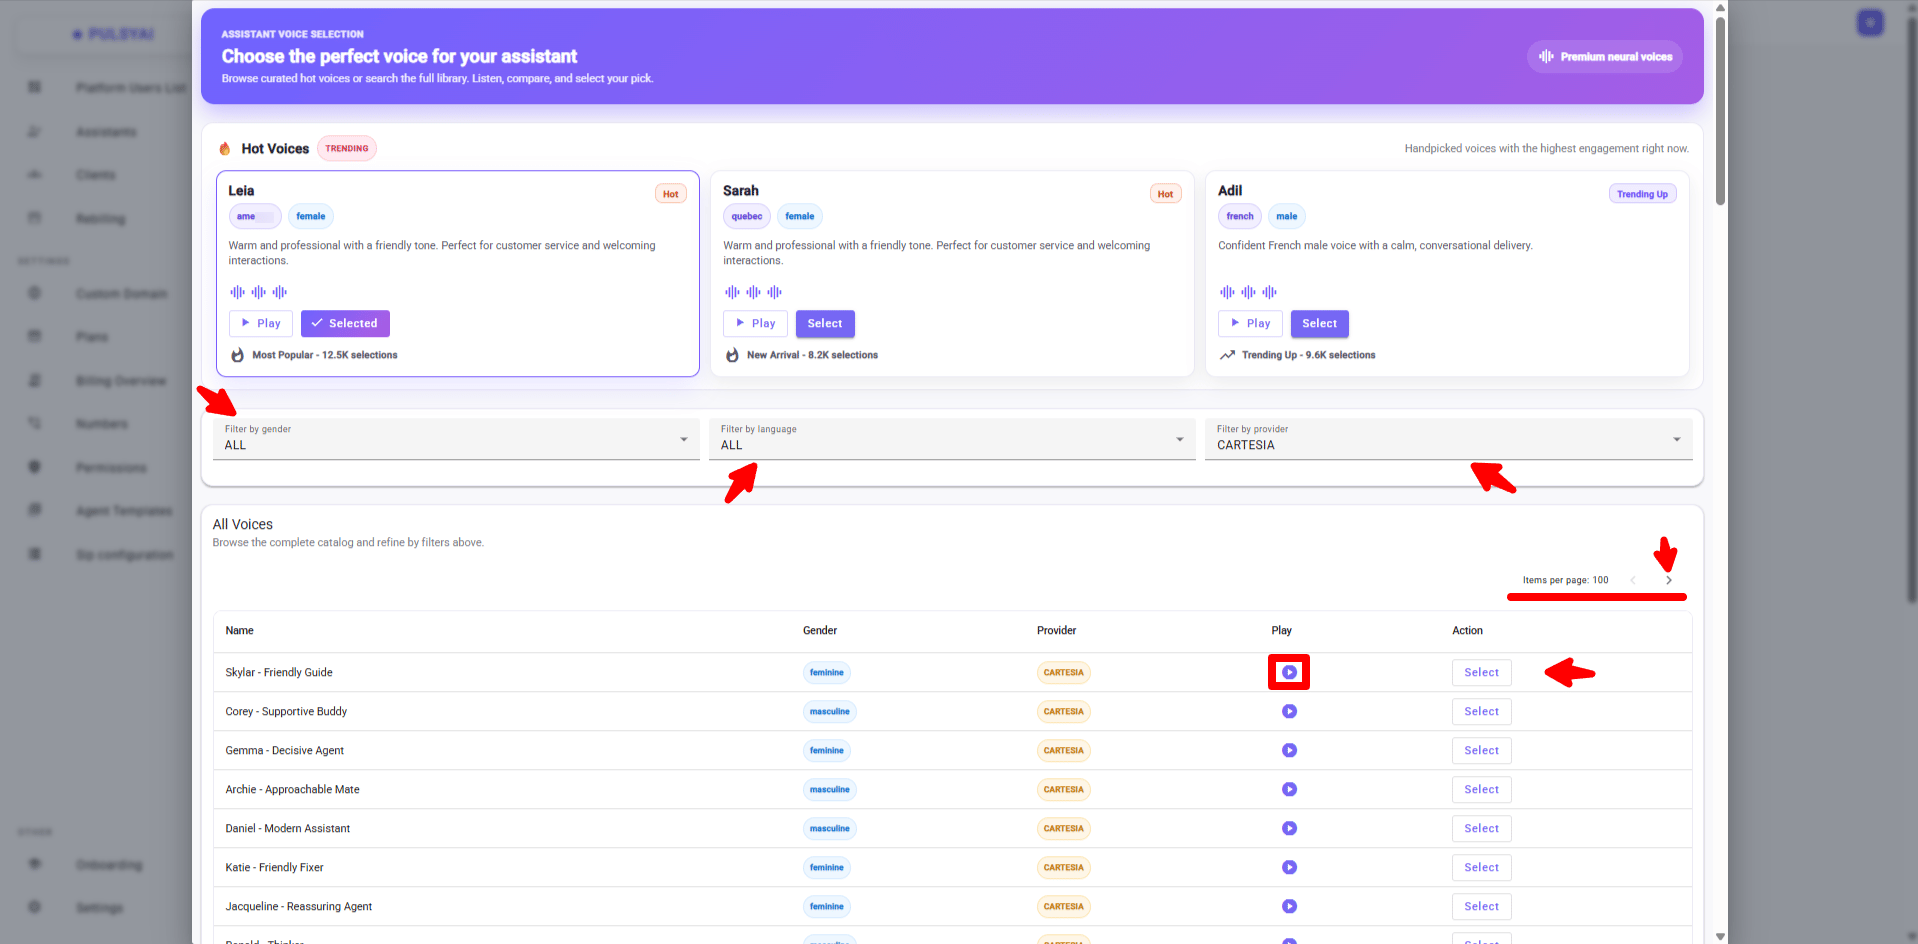Select the Skylar - Friendly Guide voice
The width and height of the screenshot is (1918, 944).
pos(1481,672)
